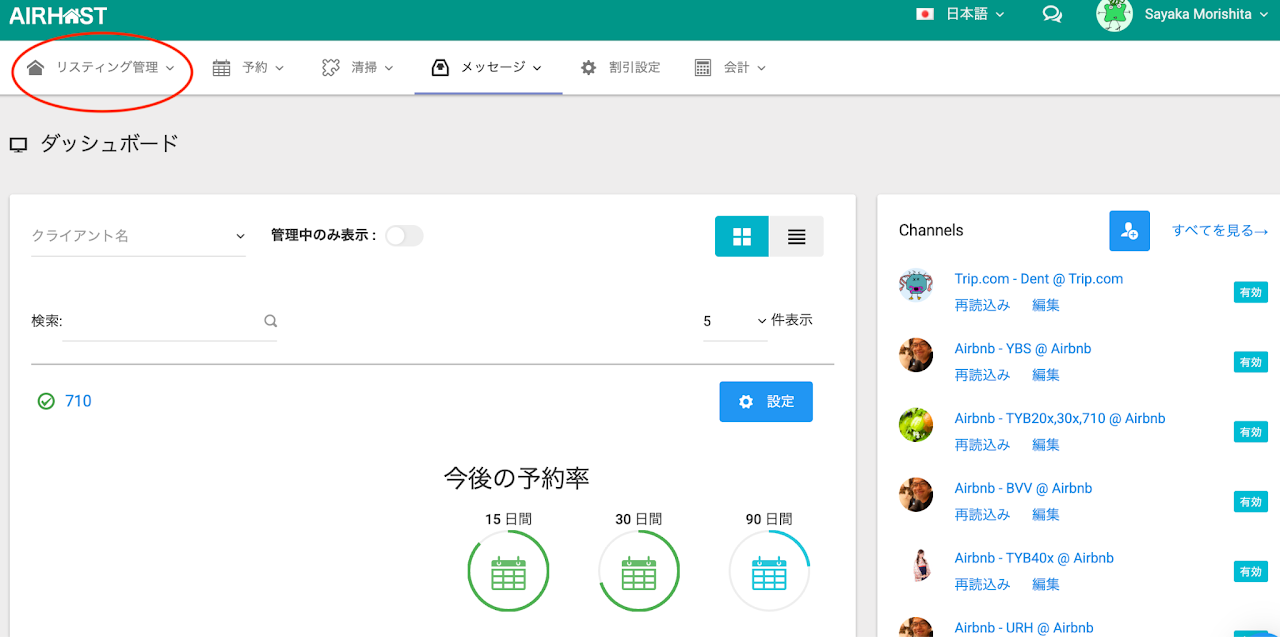Switch to grid view layout

[742, 236]
